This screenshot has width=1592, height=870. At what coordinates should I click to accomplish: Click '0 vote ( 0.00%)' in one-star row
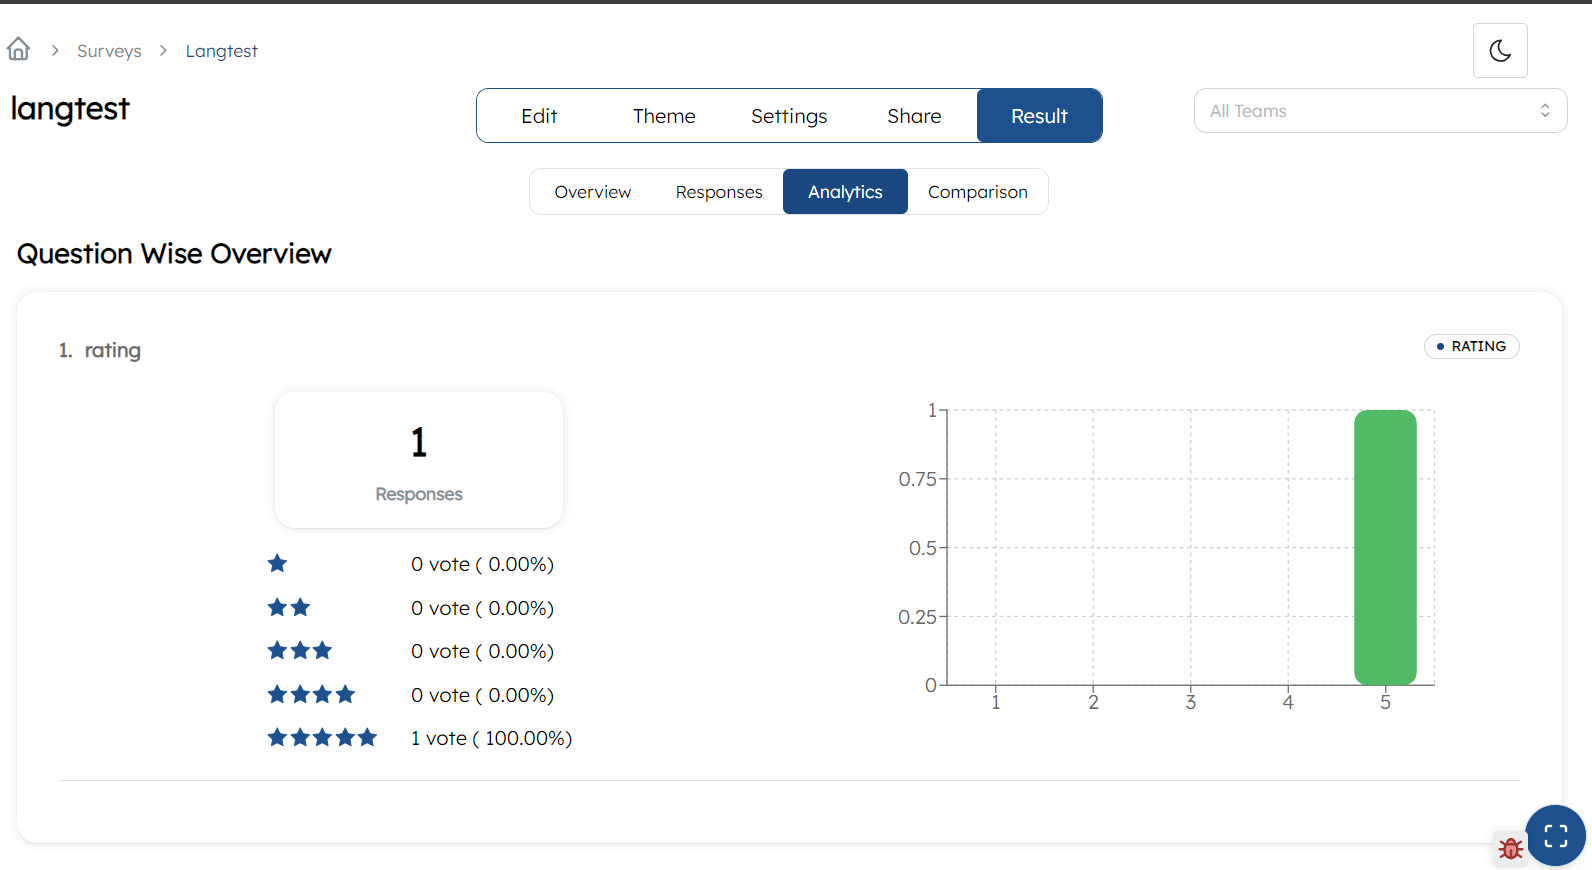(482, 564)
